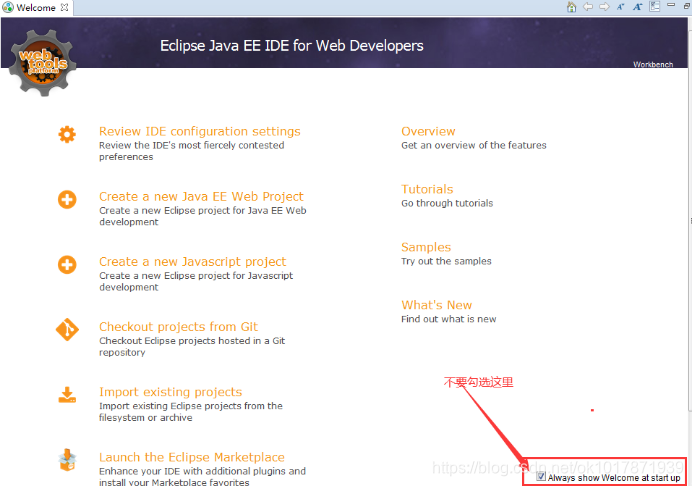Go to the Workbench link
693x486 pixels.
(x=653, y=65)
